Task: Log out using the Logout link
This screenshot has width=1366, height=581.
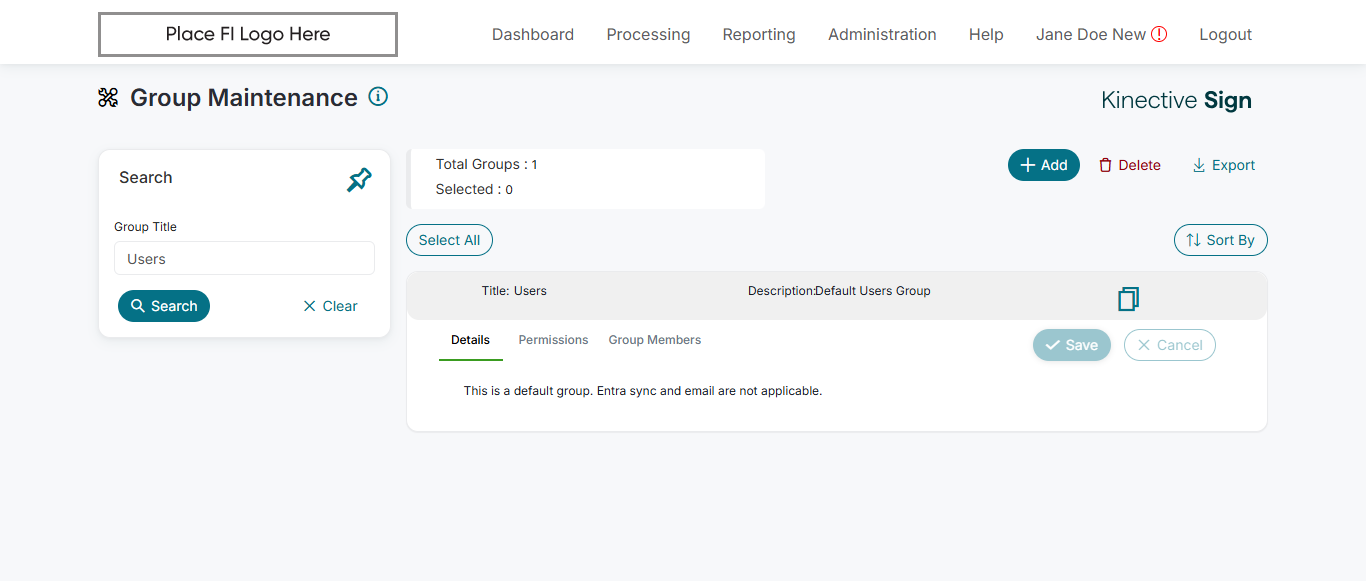Action: click(1225, 34)
